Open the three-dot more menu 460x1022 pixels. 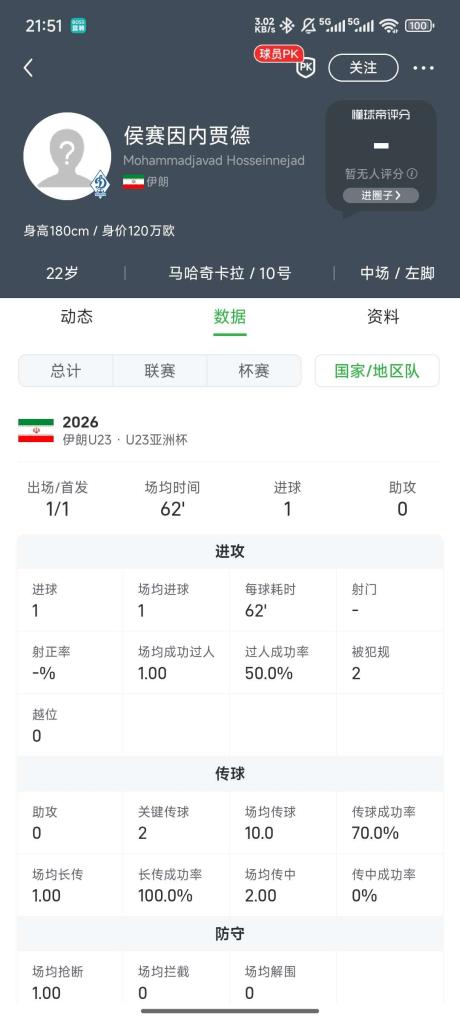point(424,68)
